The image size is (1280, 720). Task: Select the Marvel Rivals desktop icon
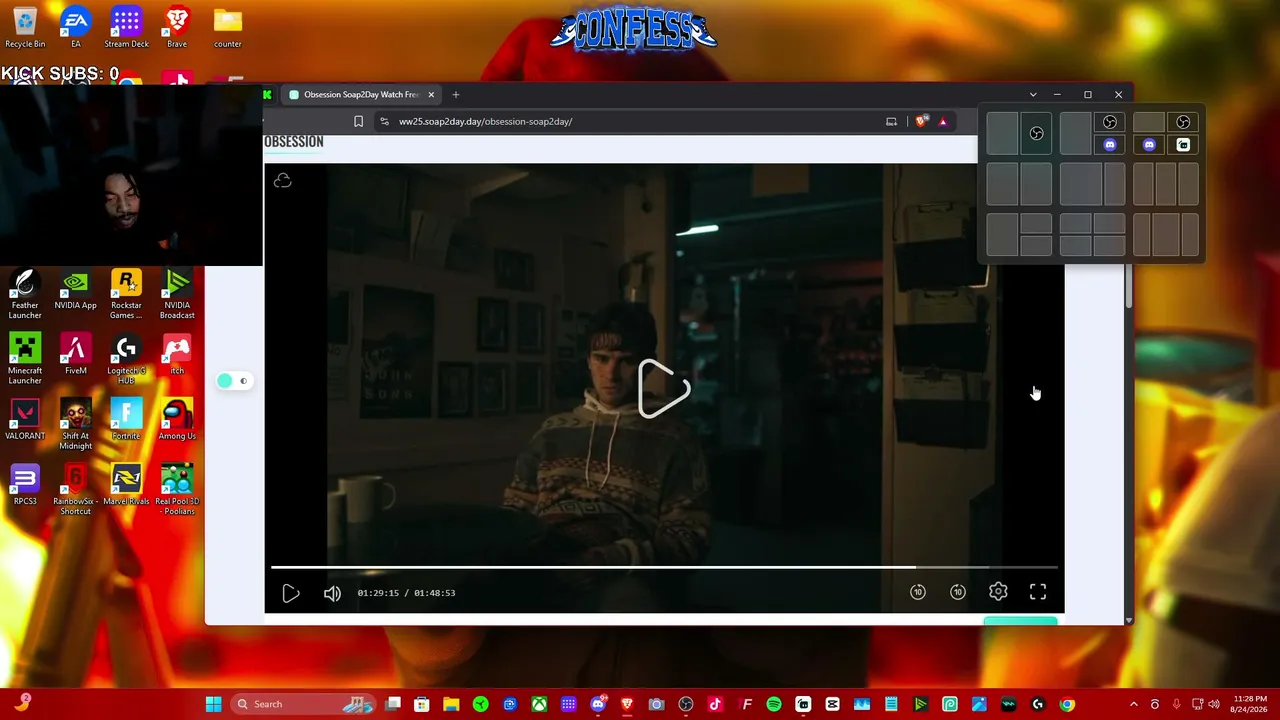click(x=126, y=485)
